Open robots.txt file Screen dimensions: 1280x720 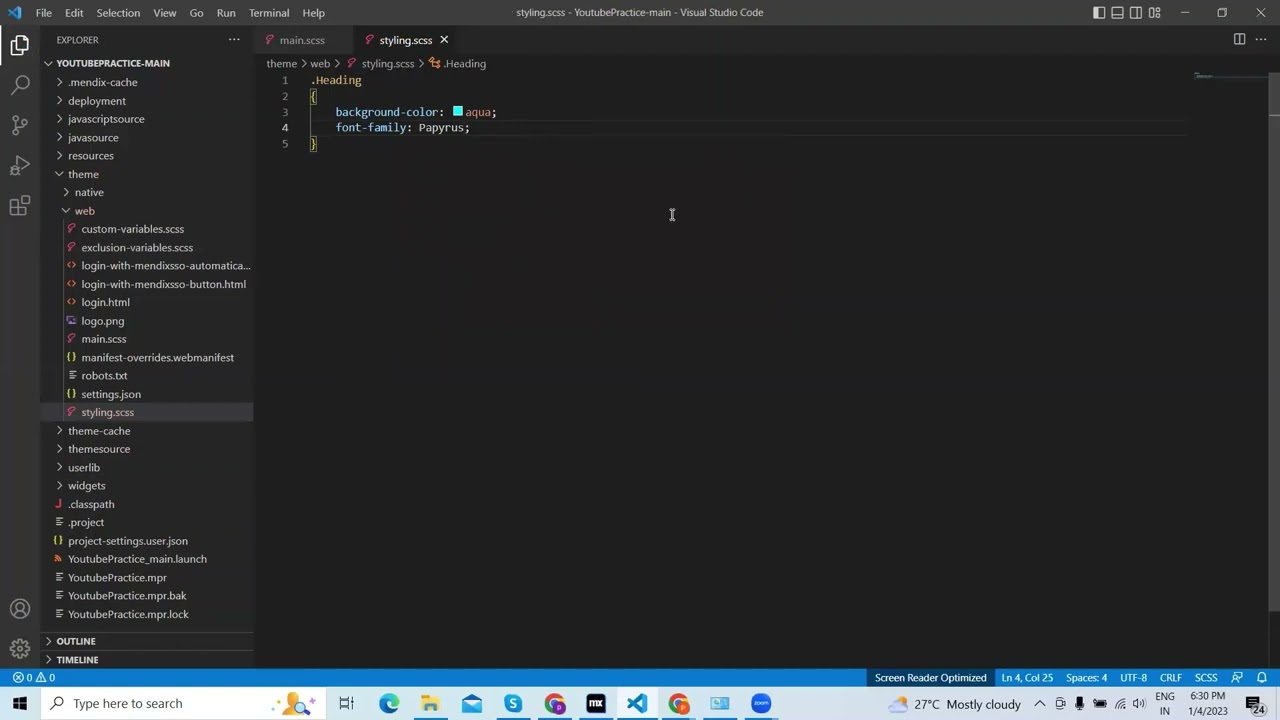[104, 376]
